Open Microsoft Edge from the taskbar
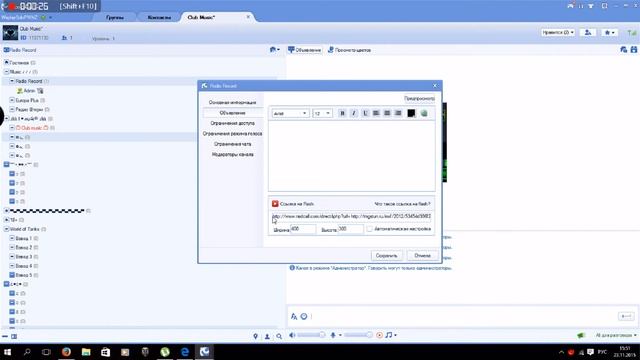 [184, 351]
